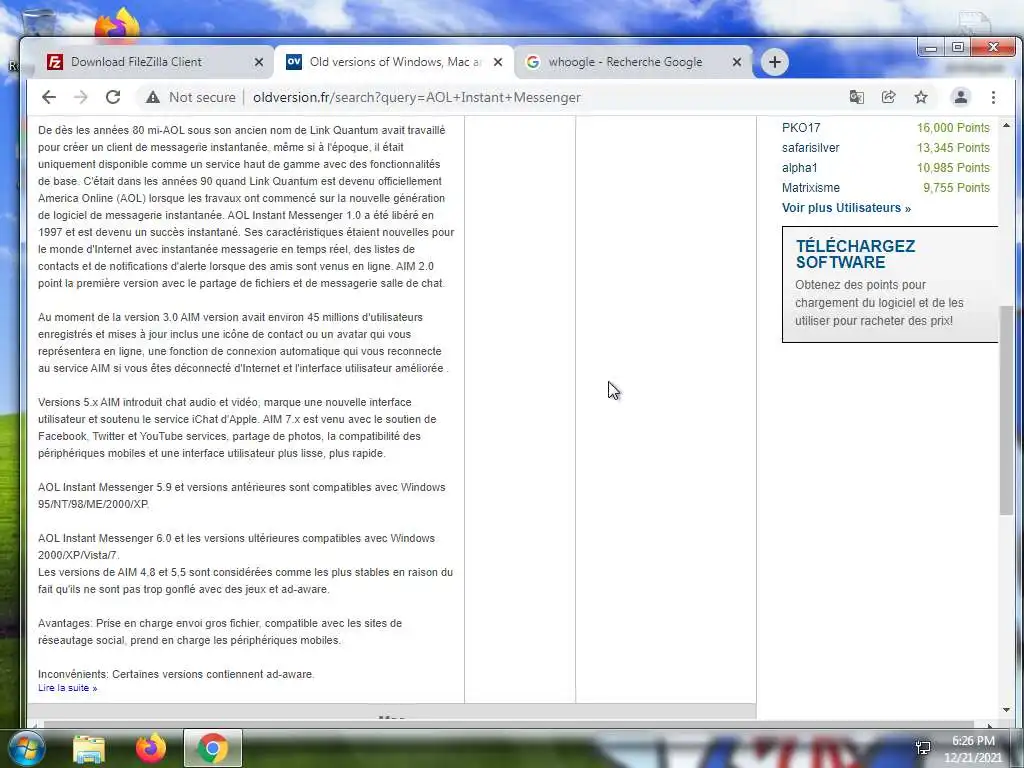This screenshot has width=1024, height=768.
Task: Click the Recycle Bin desktop icon
Action: point(39,22)
